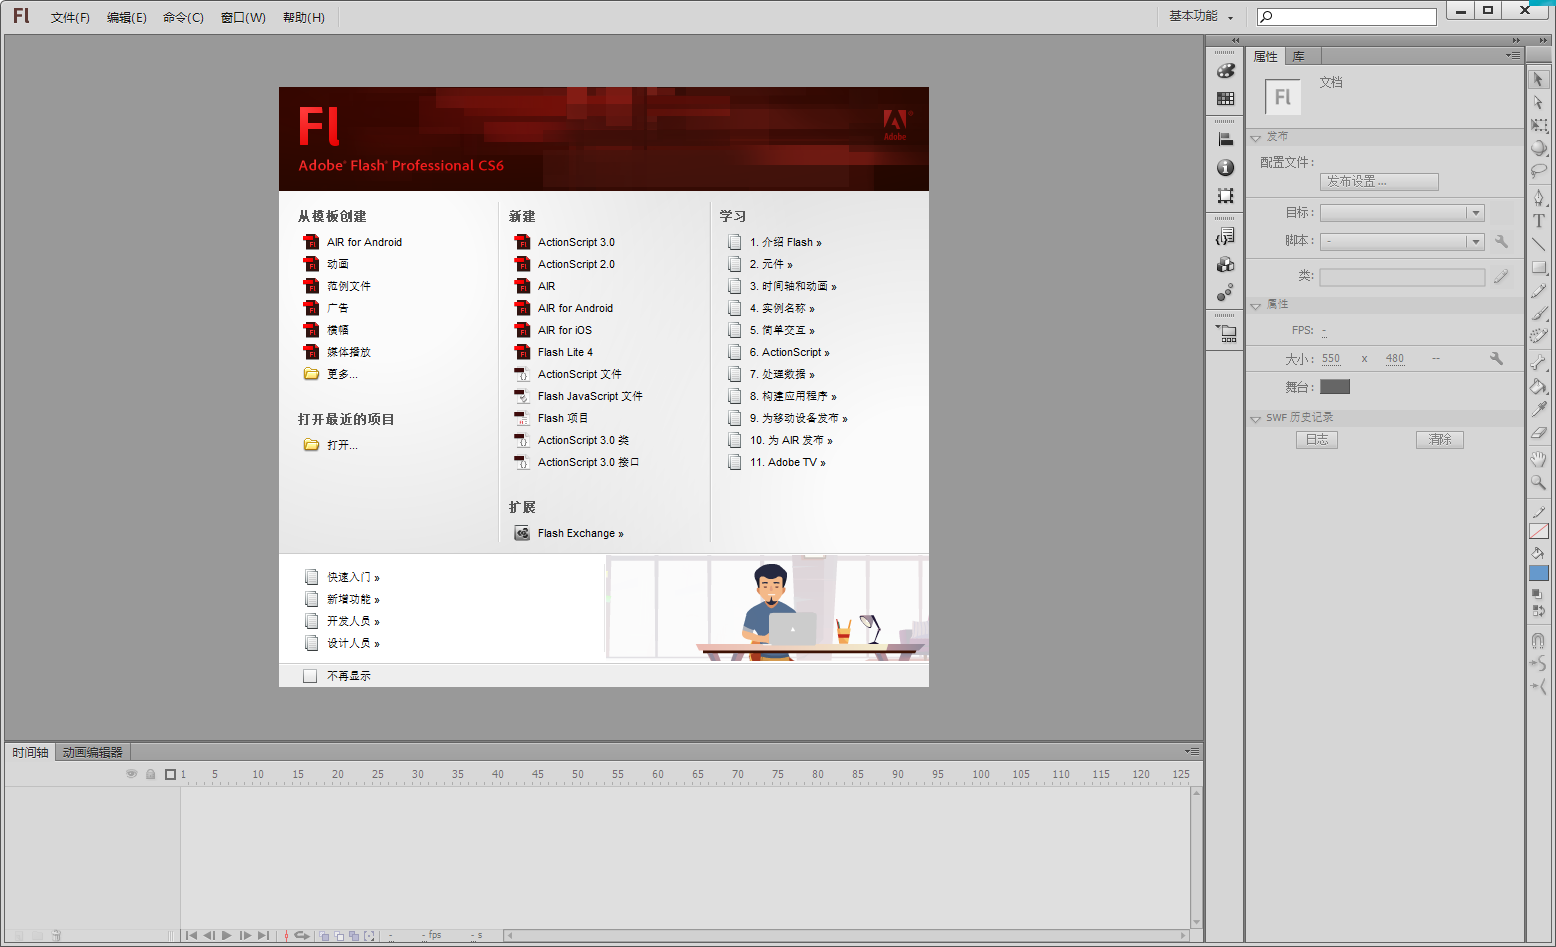Screen dimensions: 1556x947
Task: Toggle Onion Skin in timeline
Action: click(x=325, y=936)
